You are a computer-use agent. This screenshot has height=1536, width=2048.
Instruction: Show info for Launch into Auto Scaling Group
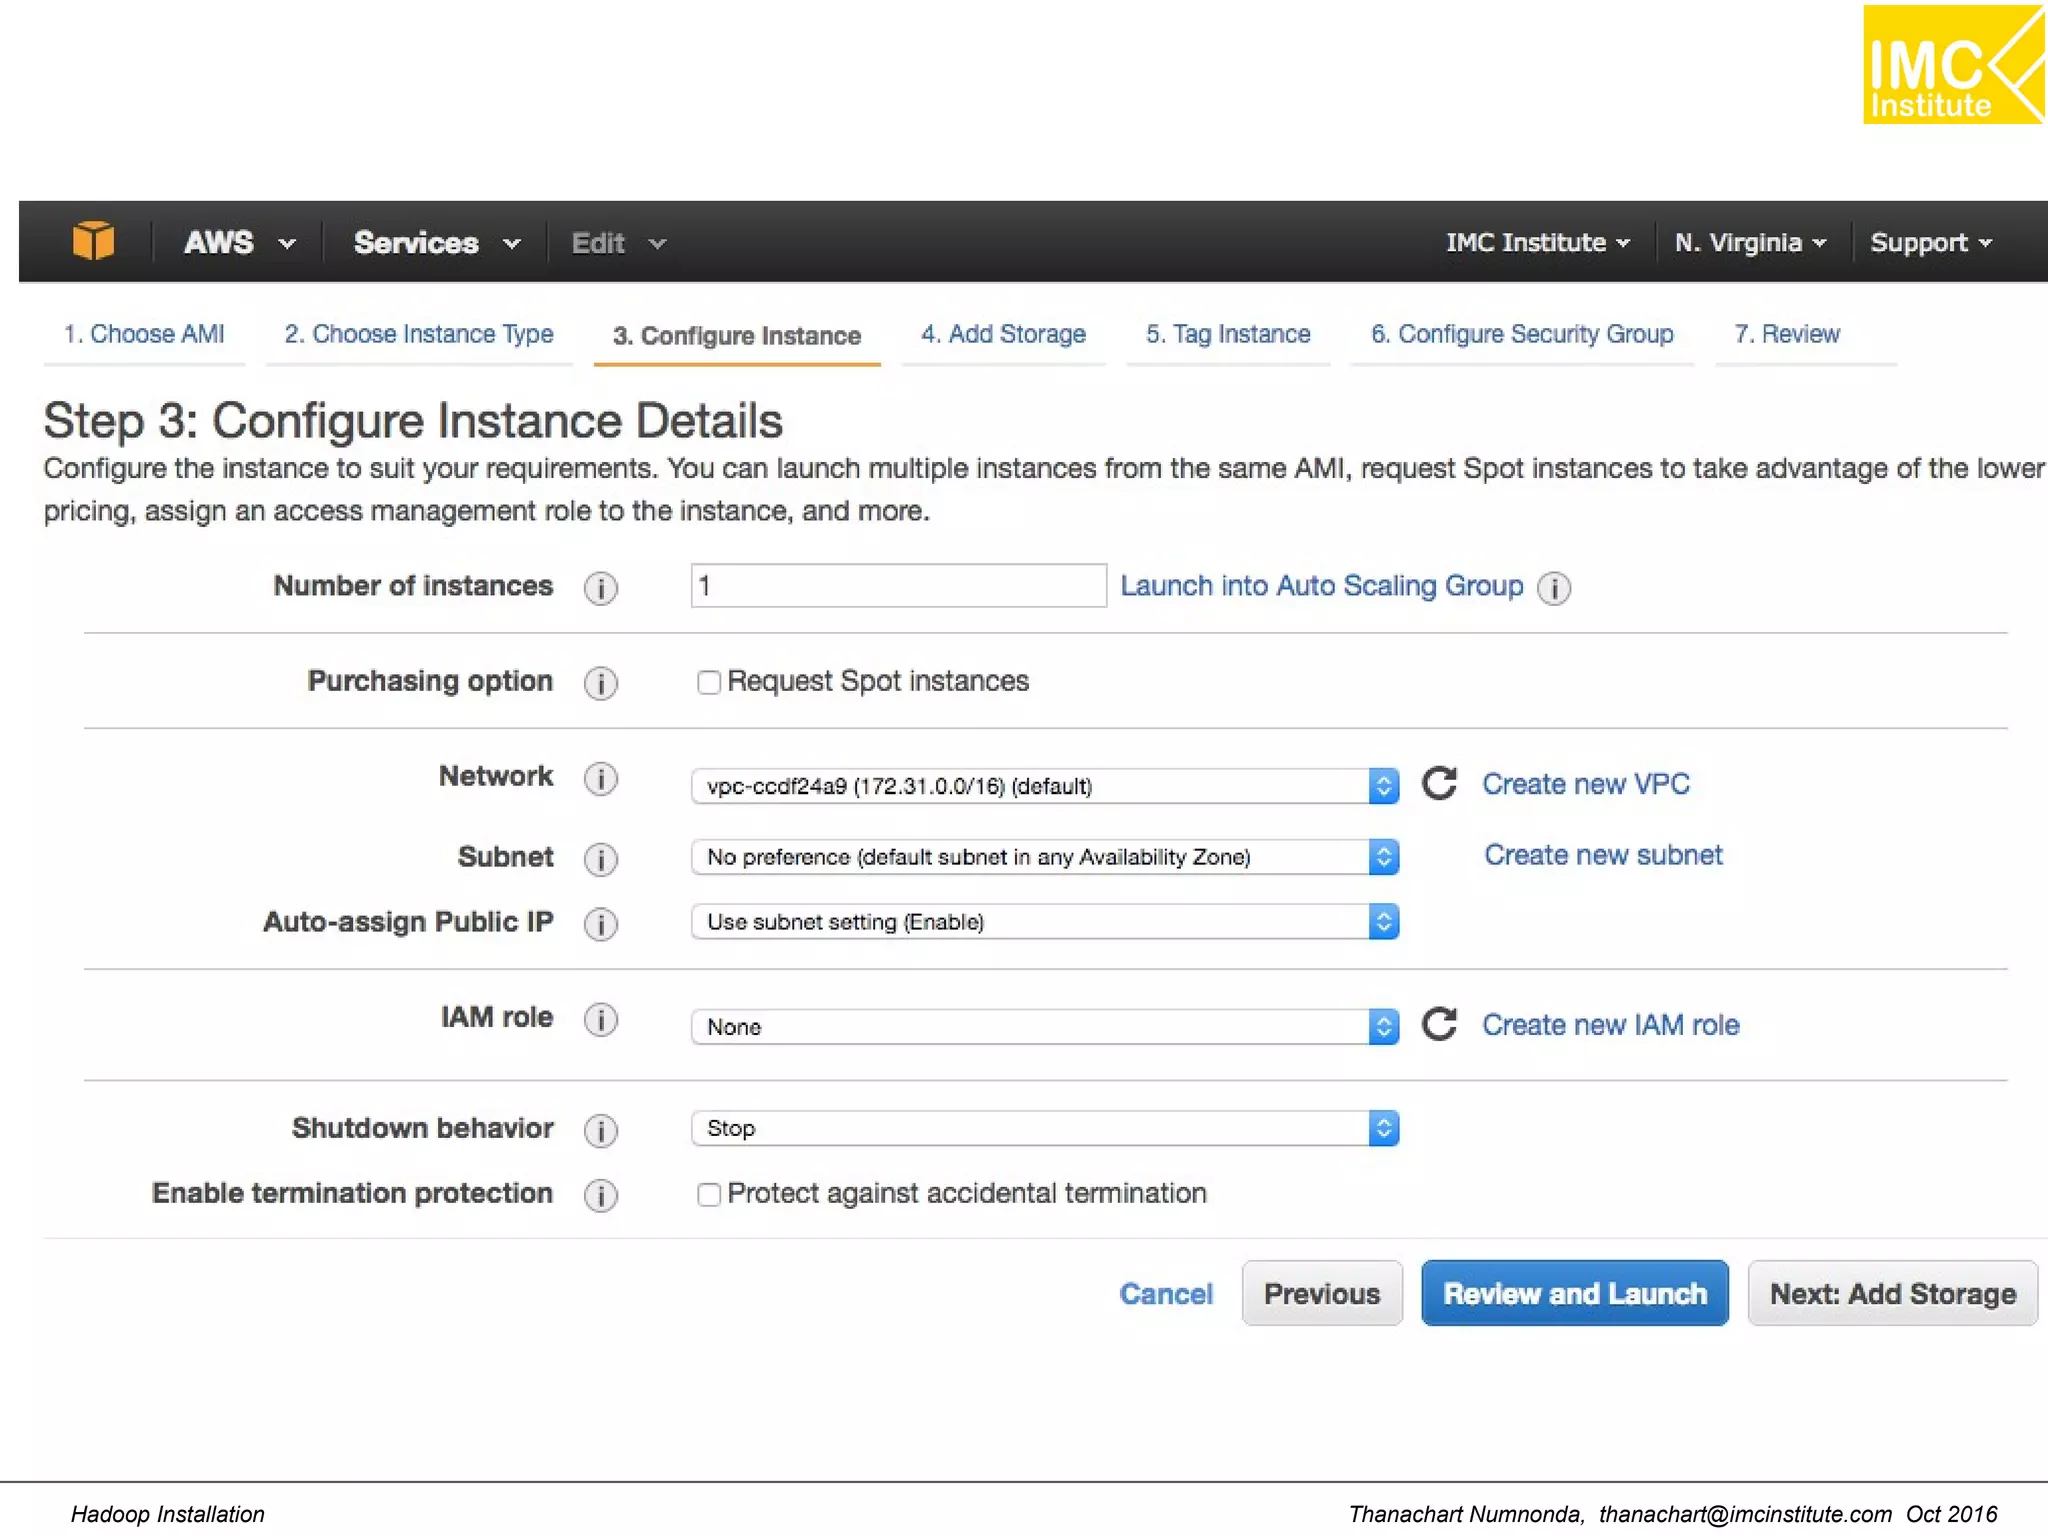pyautogui.click(x=1554, y=588)
